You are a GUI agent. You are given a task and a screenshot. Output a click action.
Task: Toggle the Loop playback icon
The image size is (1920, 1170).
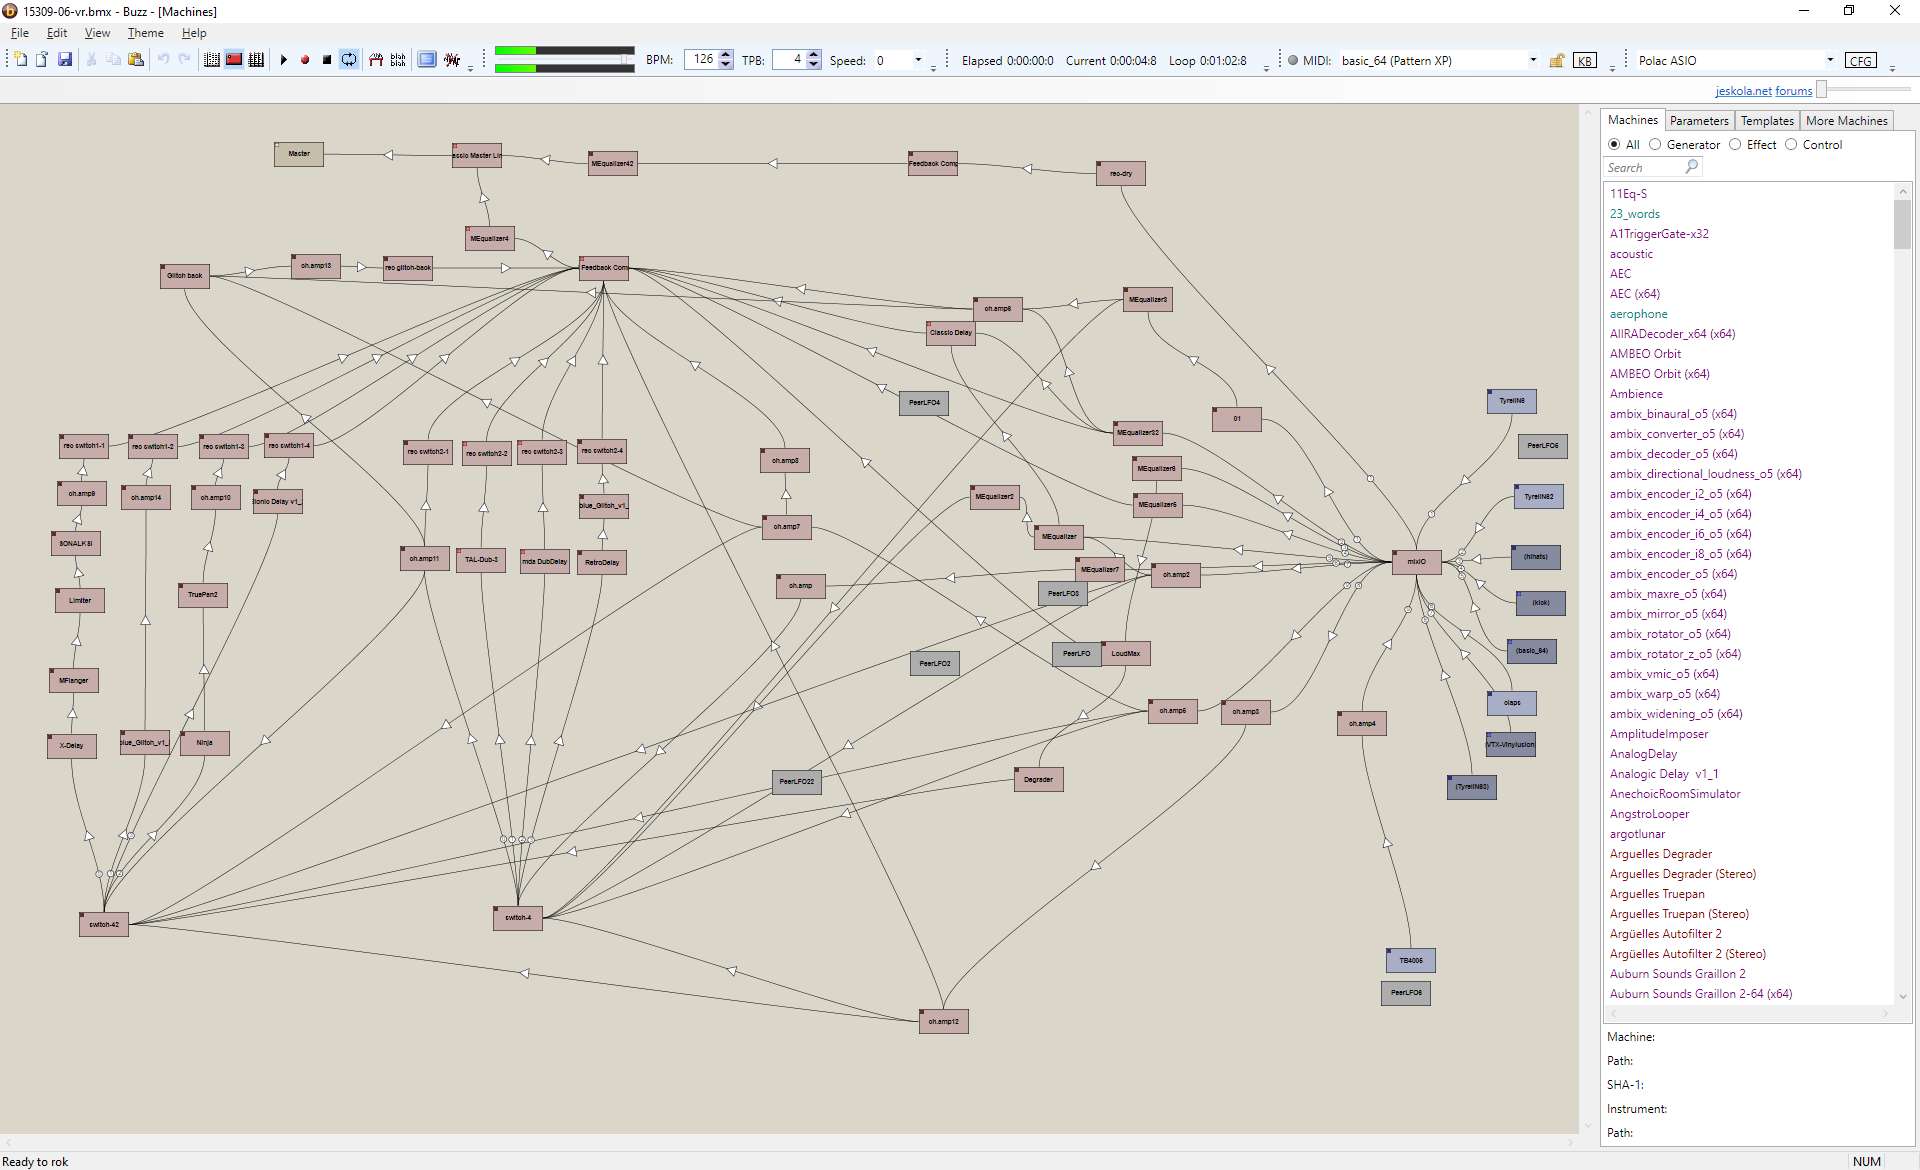click(x=349, y=60)
